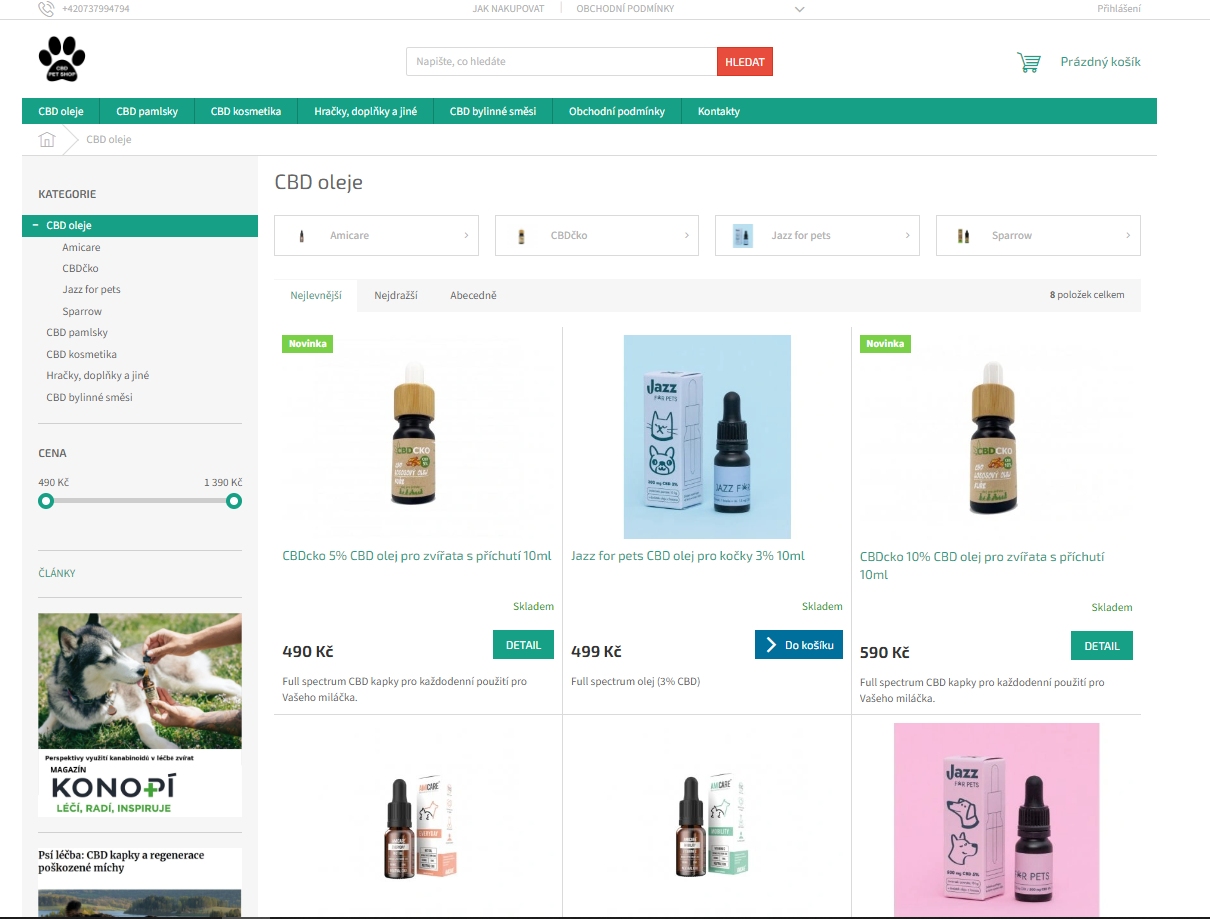Open Jazz for pets CBD olej pro kočky link
The height and width of the screenshot is (919, 1210).
[x=688, y=556]
